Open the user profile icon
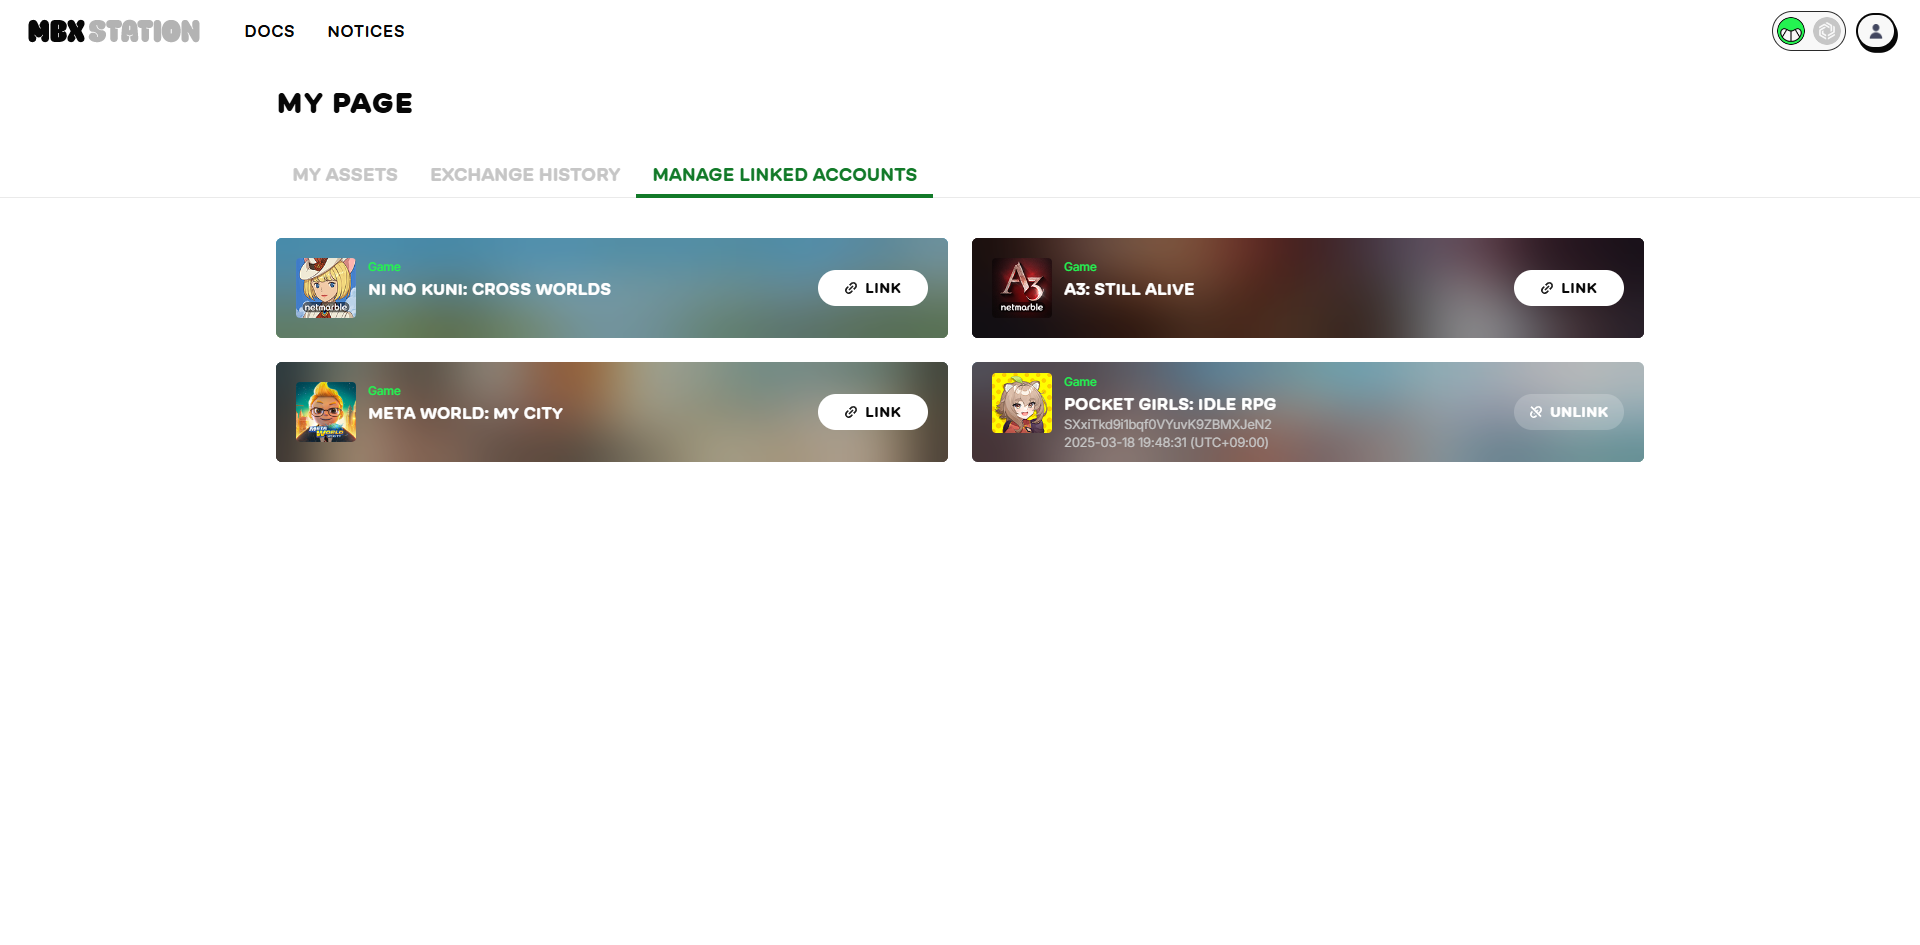The width and height of the screenshot is (1920, 945). click(1876, 32)
